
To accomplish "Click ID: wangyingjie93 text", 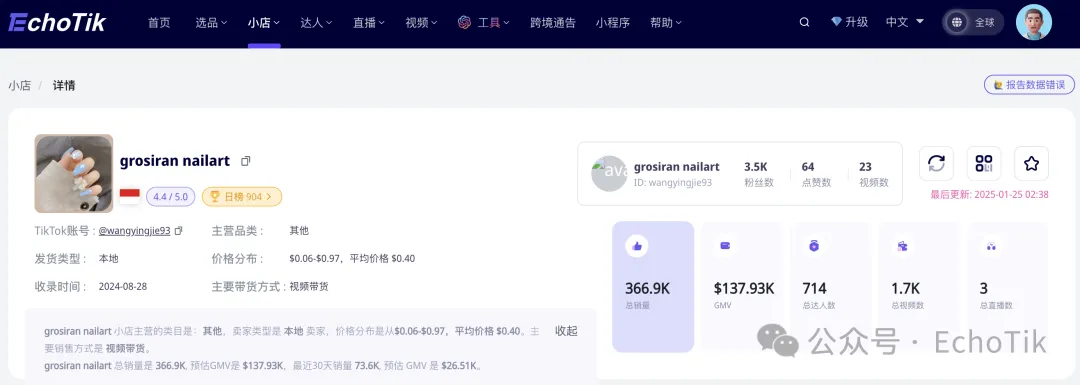I will click(672, 183).
